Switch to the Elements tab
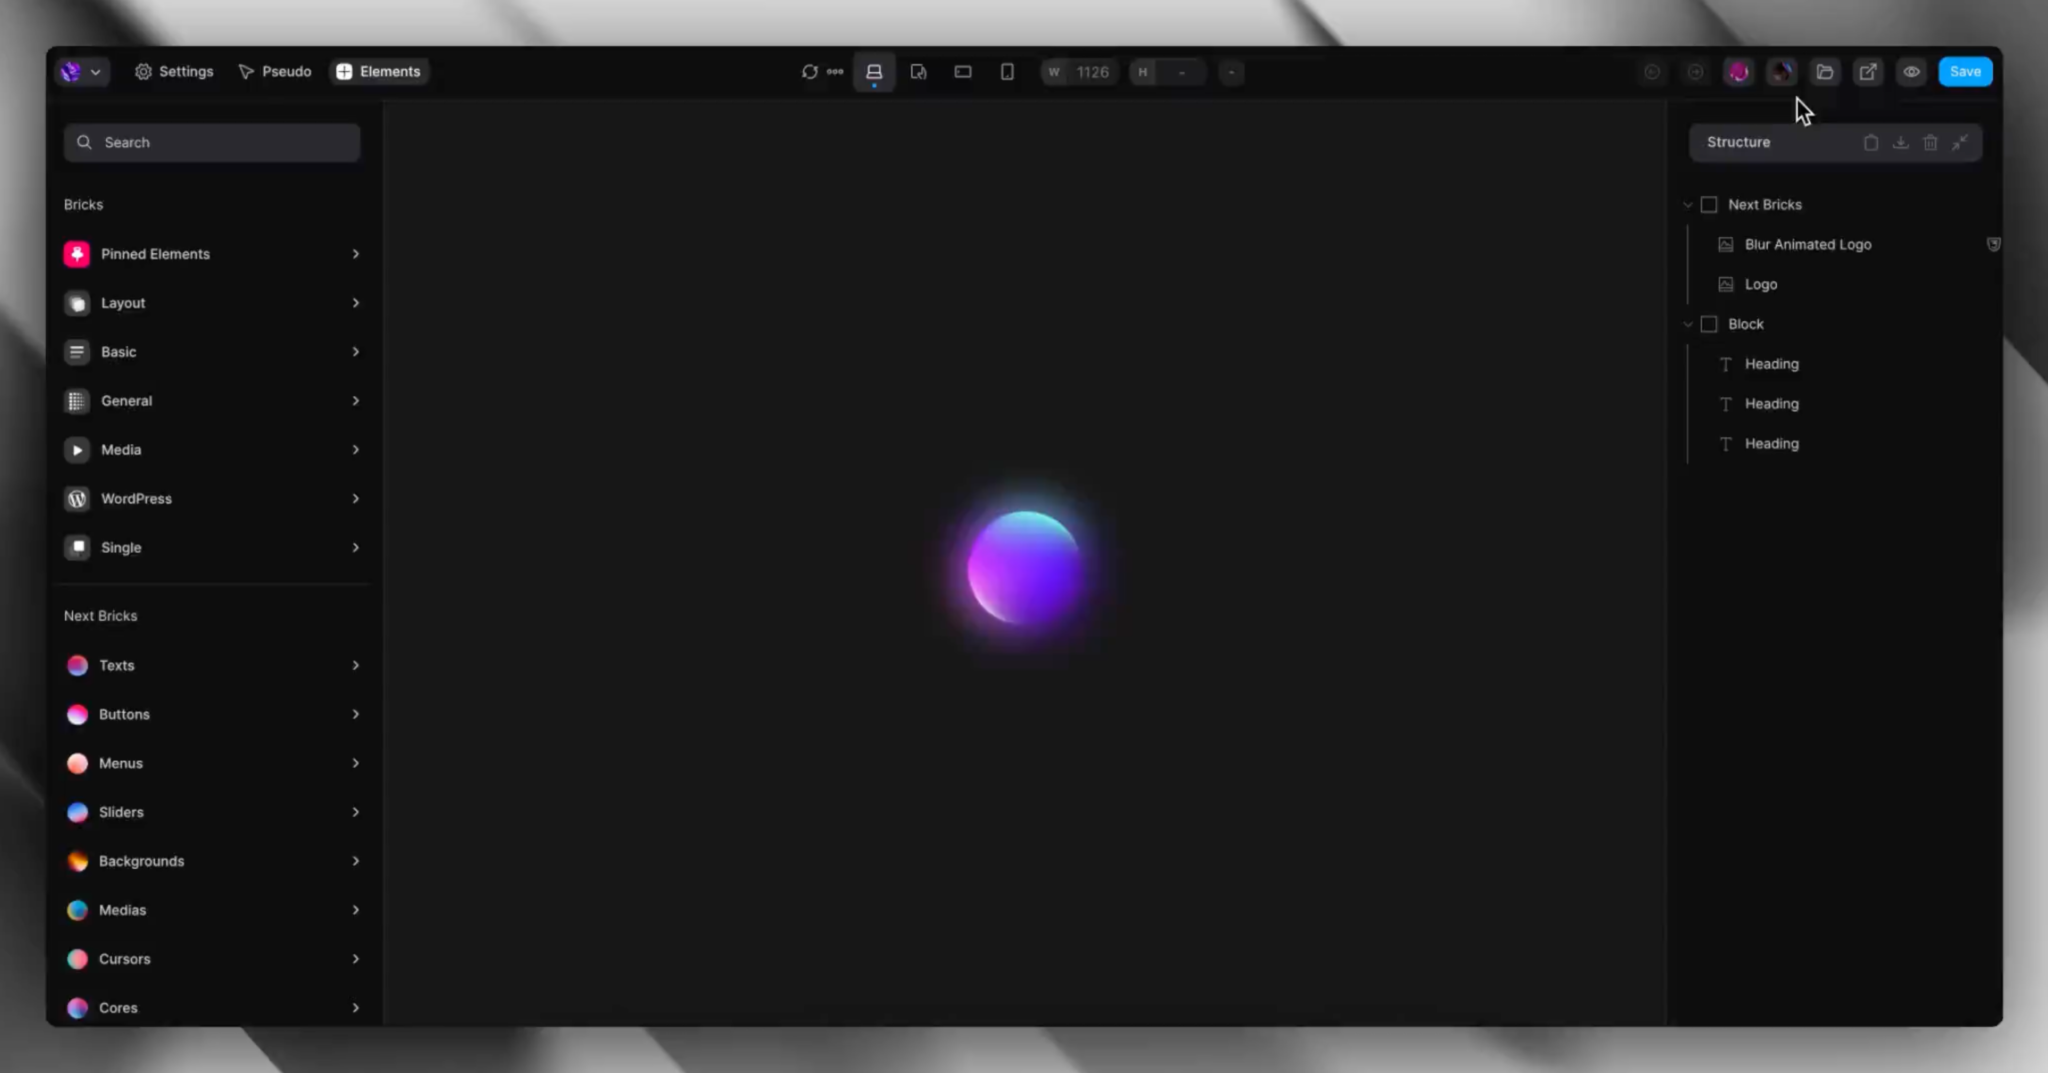The width and height of the screenshot is (2048, 1073). (379, 72)
